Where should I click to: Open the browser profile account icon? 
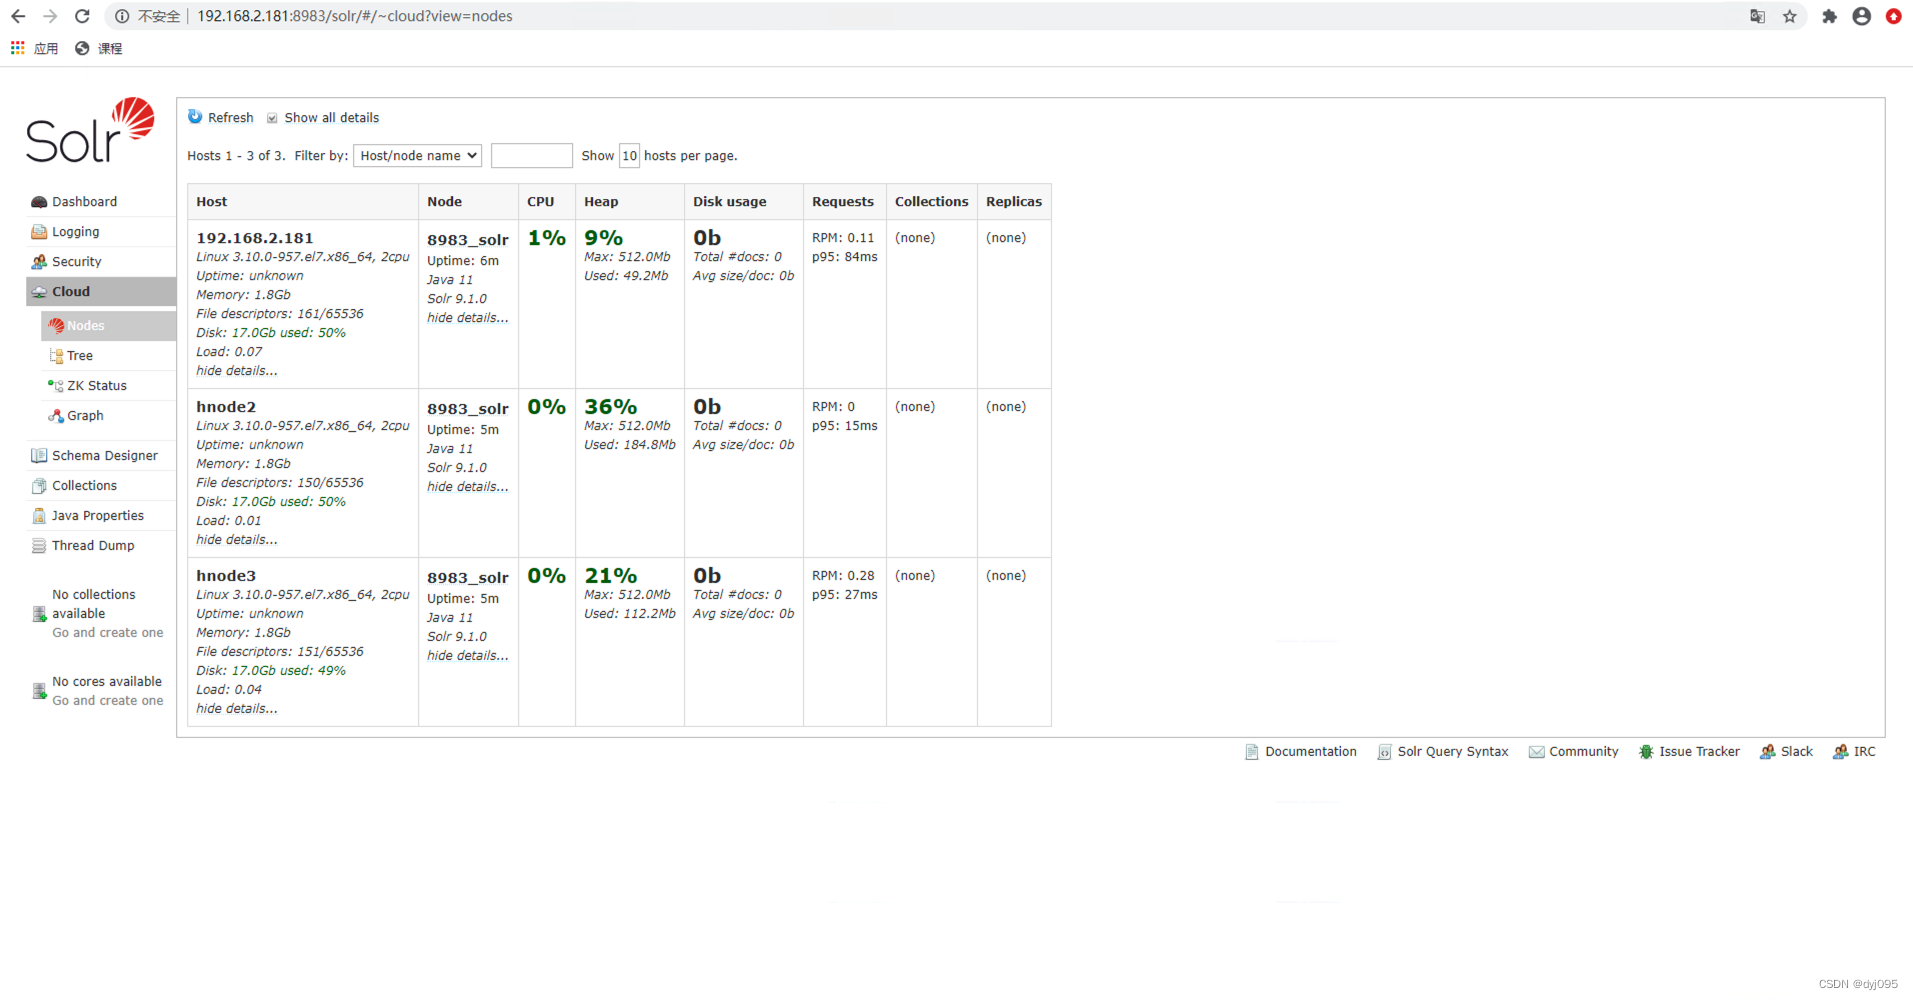pos(1862,16)
